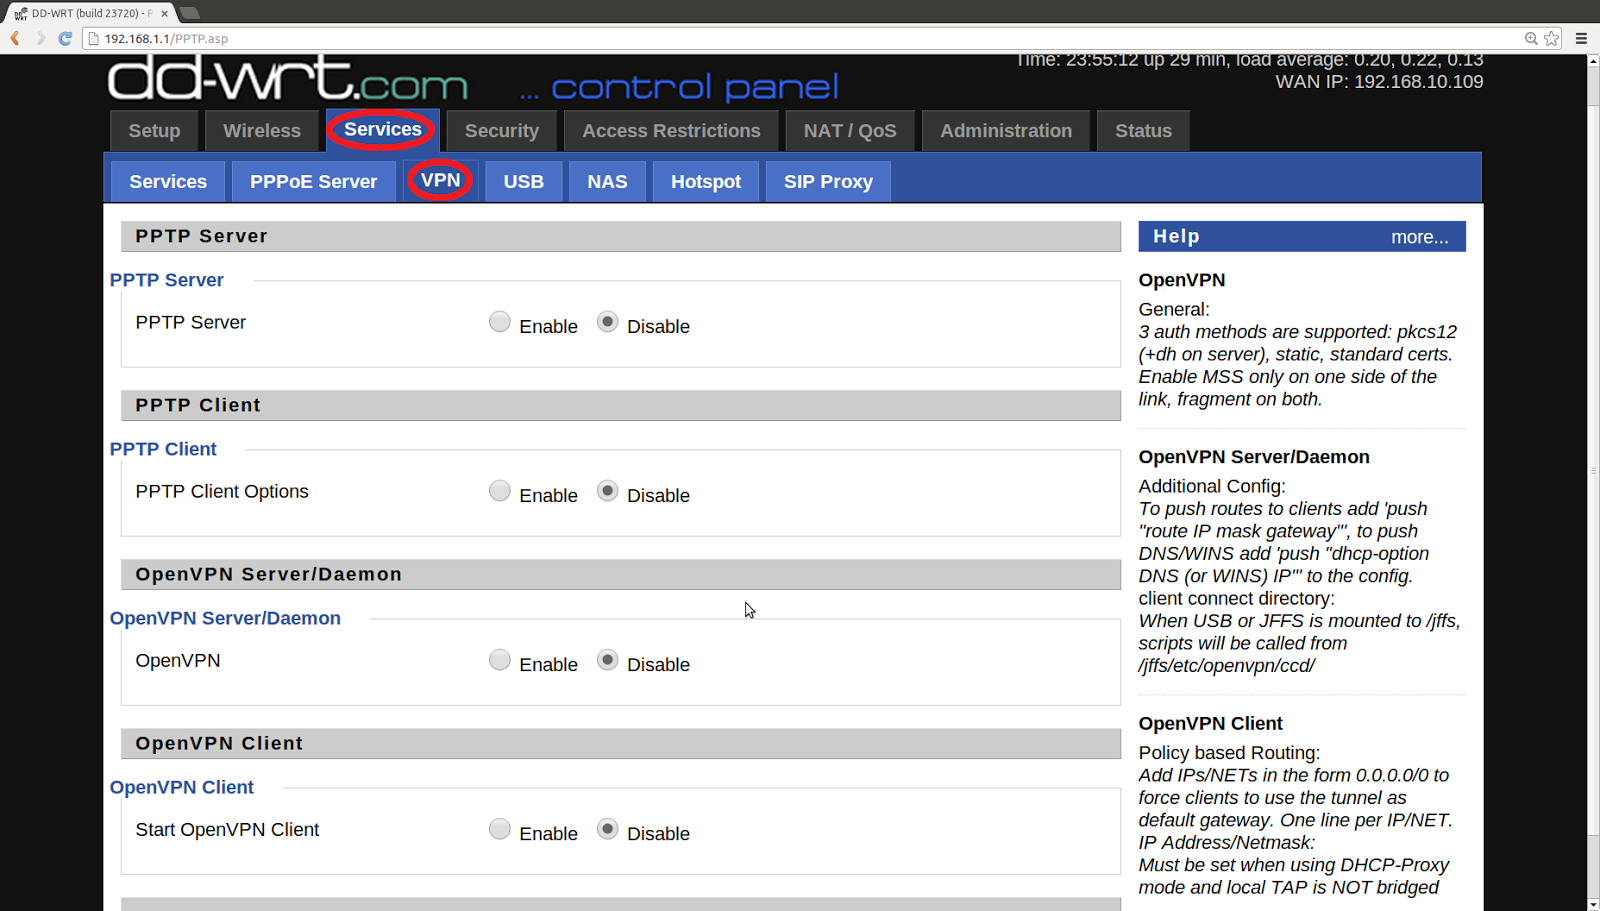Go back to the previous browser page

click(15, 38)
